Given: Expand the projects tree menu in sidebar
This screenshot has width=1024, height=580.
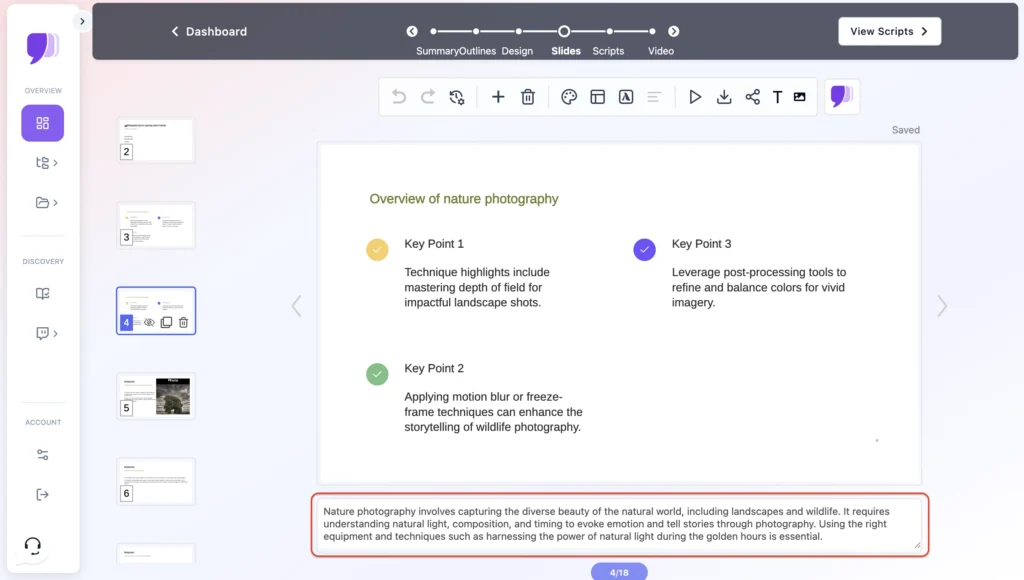Looking at the screenshot, I should coord(46,163).
